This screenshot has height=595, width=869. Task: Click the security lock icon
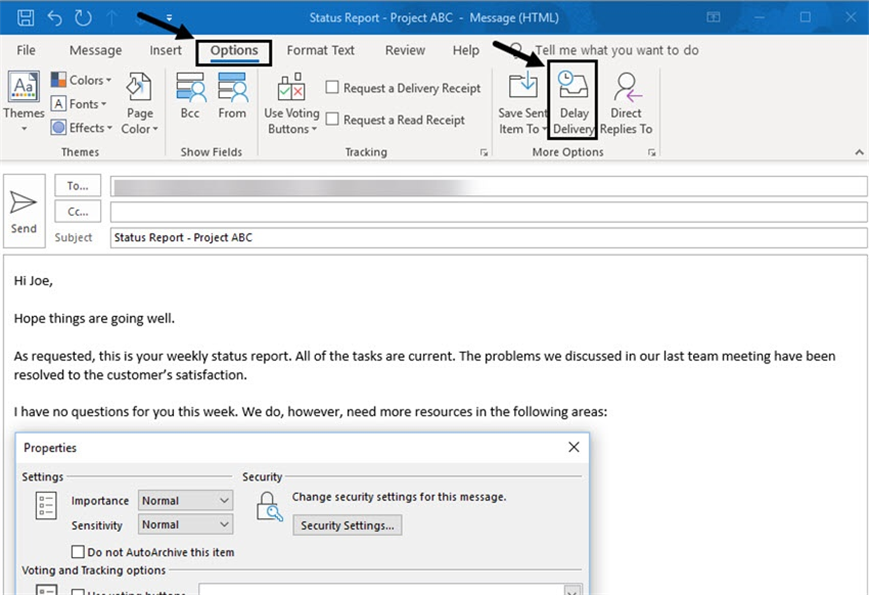point(269,507)
